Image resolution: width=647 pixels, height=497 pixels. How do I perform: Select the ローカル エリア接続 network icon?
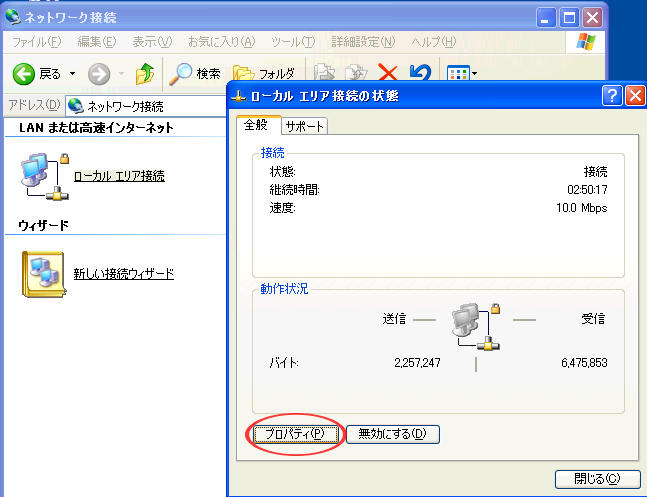click(x=45, y=176)
